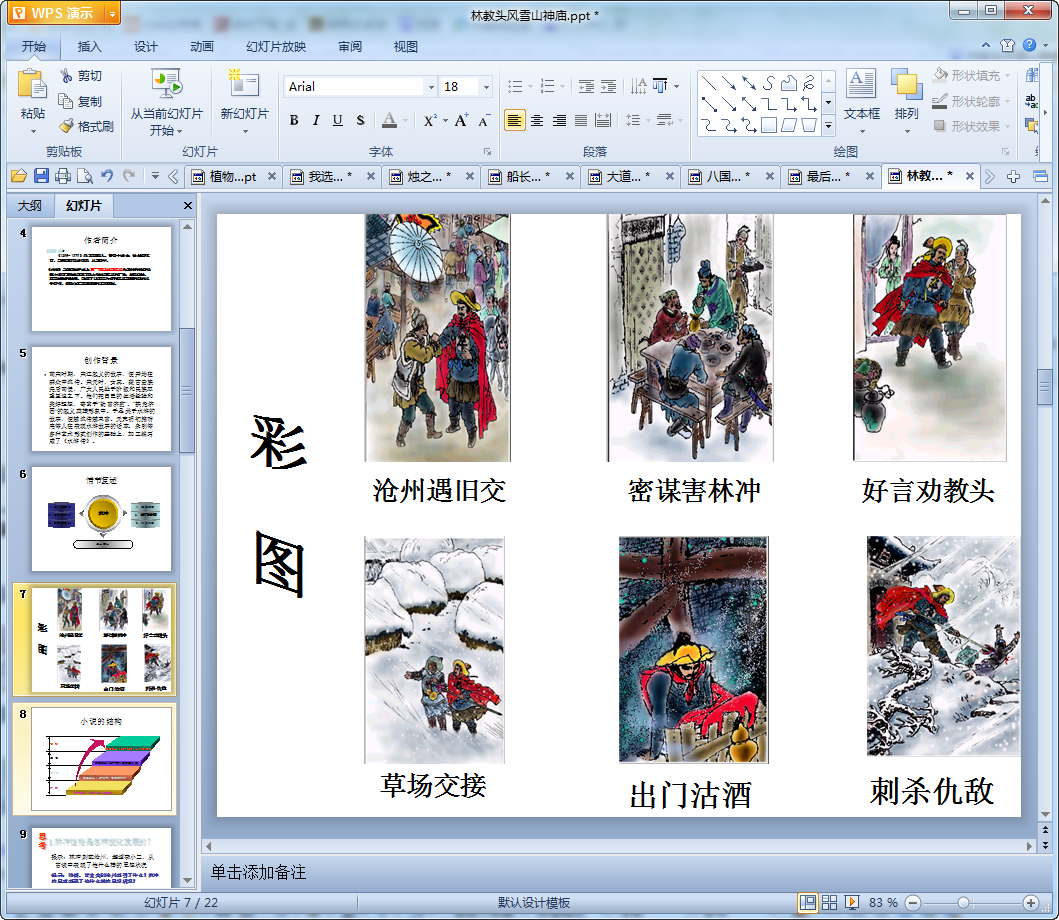Image resolution: width=1059 pixels, height=920 pixels.
Task: Increase paragraph indent icon
Action: tap(609, 86)
